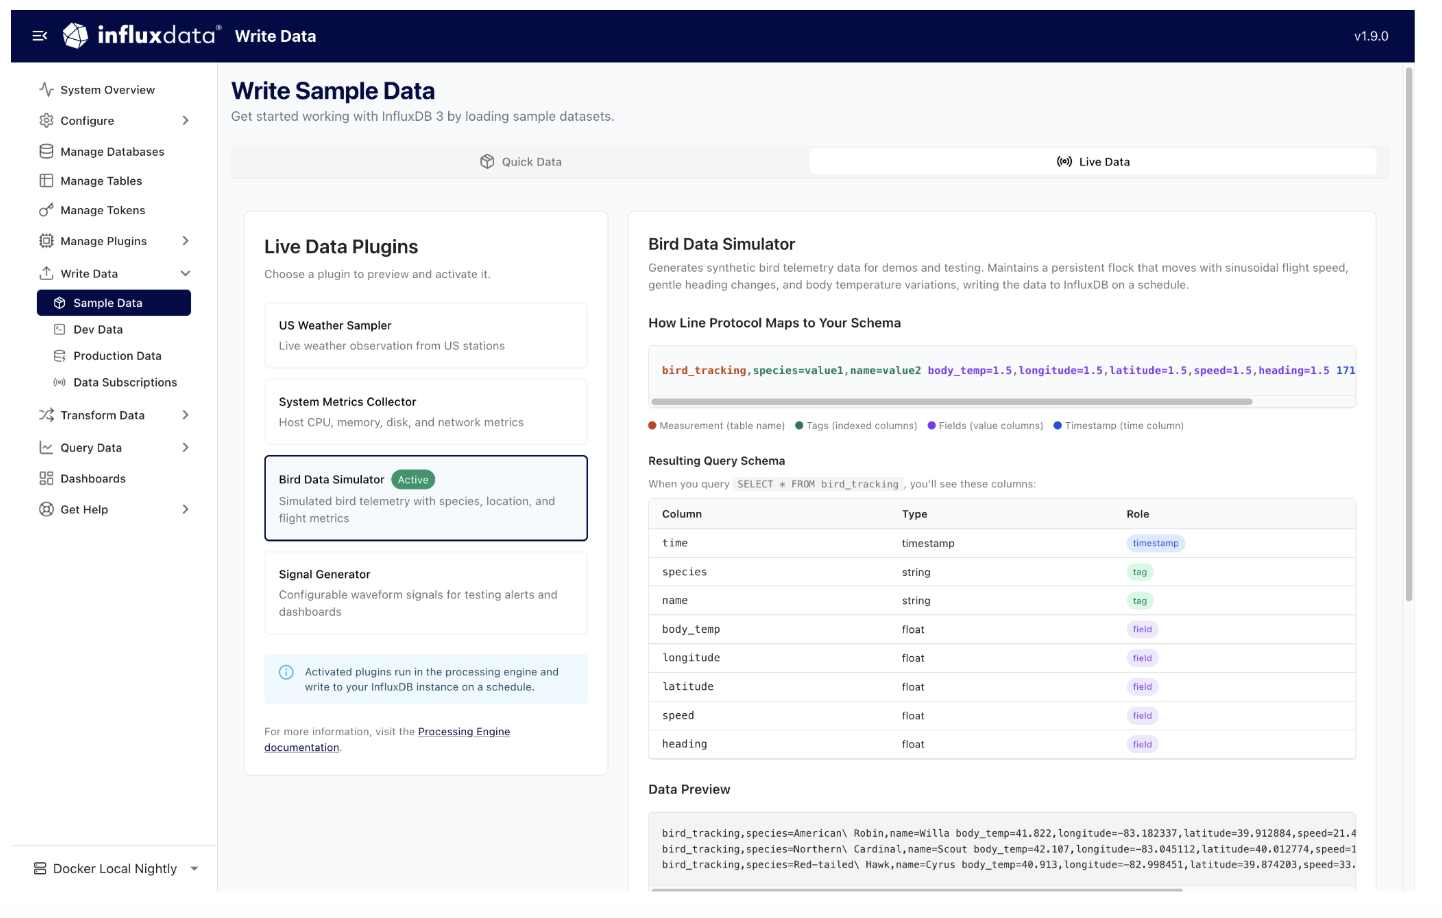Expand the Manage Plugins submenu chevron

(x=185, y=241)
